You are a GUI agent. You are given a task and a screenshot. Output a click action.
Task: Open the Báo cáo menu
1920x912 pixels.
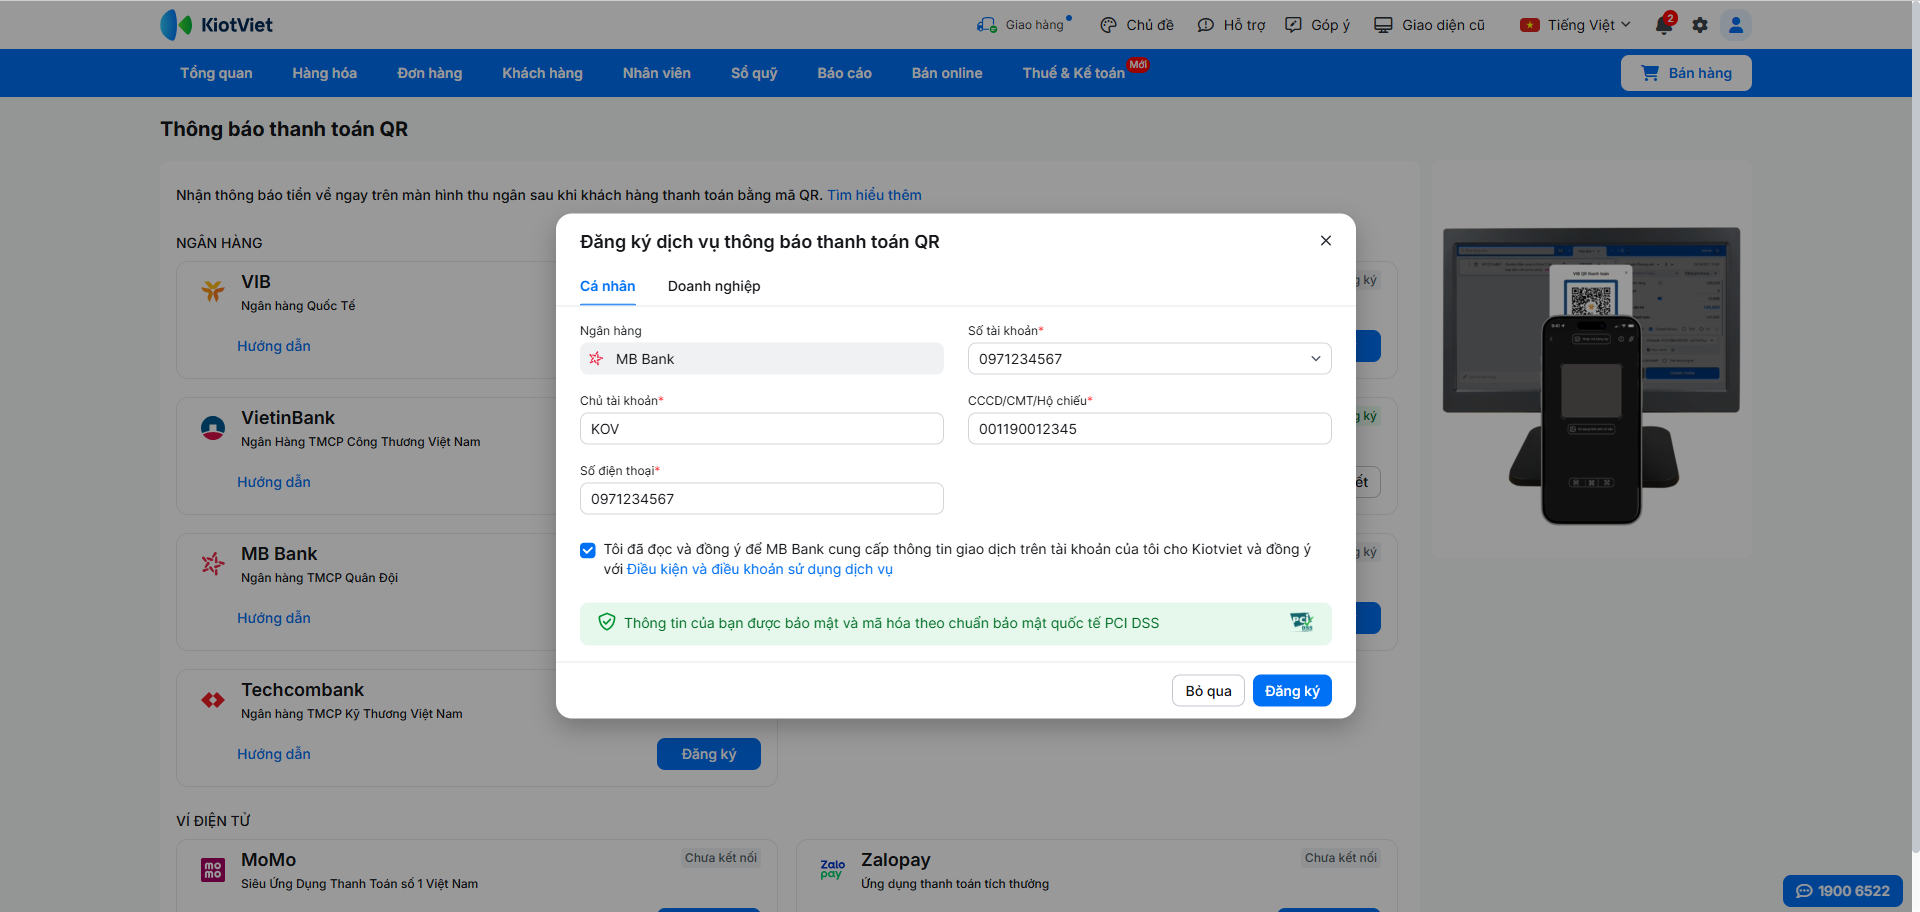[845, 73]
